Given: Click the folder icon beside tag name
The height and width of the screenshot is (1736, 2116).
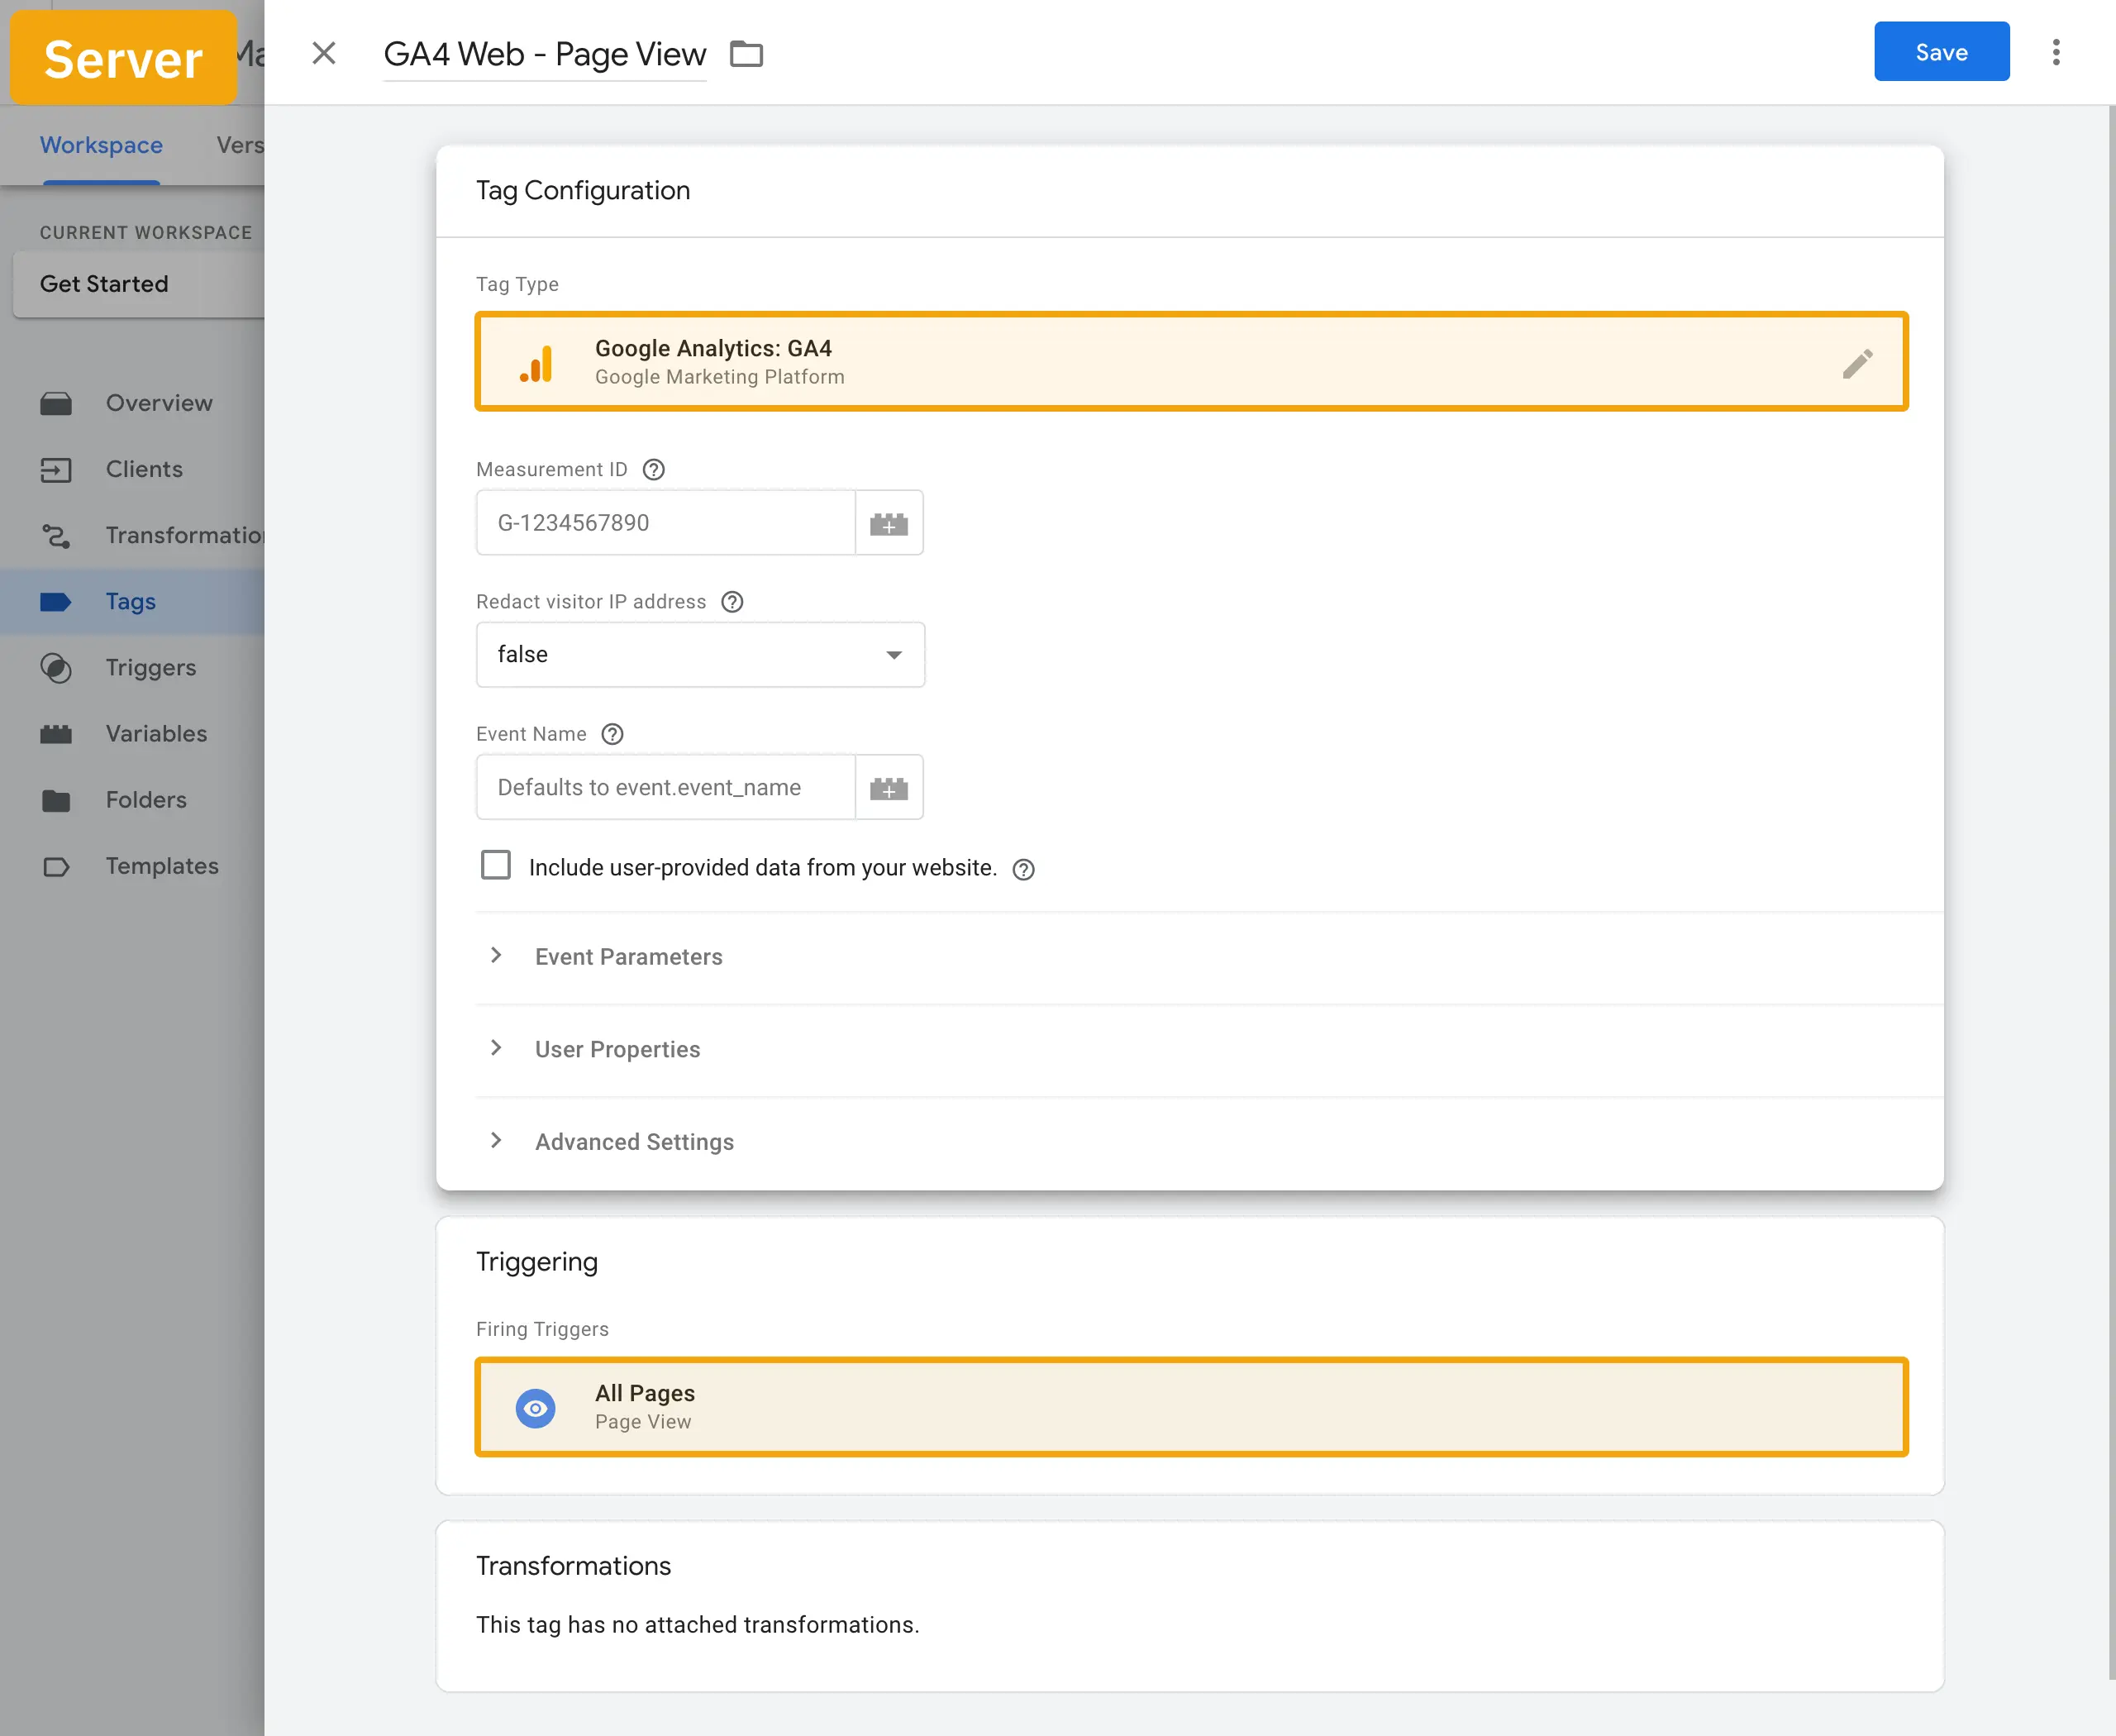Looking at the screenshot, I should (746, 54).
